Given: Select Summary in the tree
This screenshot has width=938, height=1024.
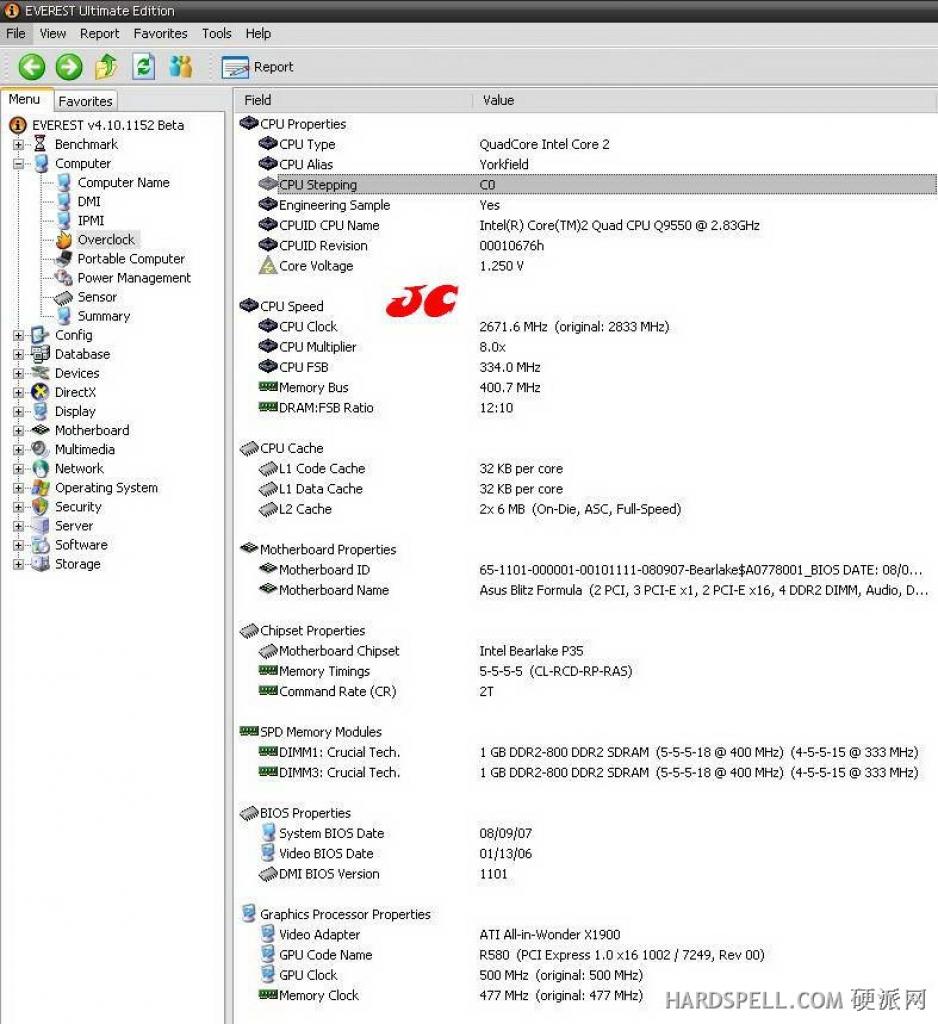Looking at the screenshot, I should pyautogui.click(x=104, y=315).
